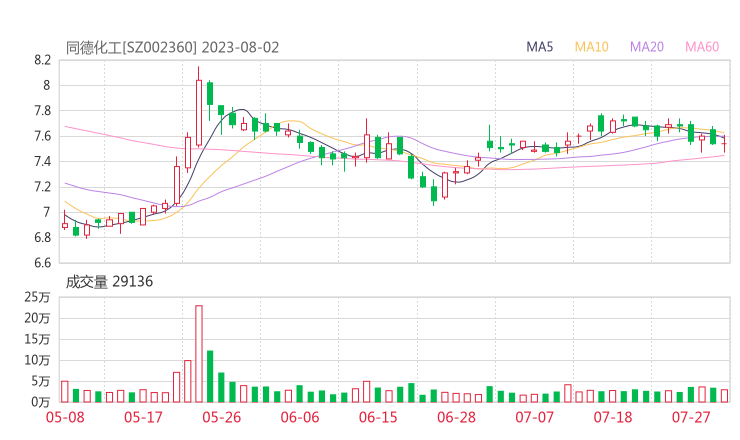
Task: Click the MA5 legend label
Action: 539,47
